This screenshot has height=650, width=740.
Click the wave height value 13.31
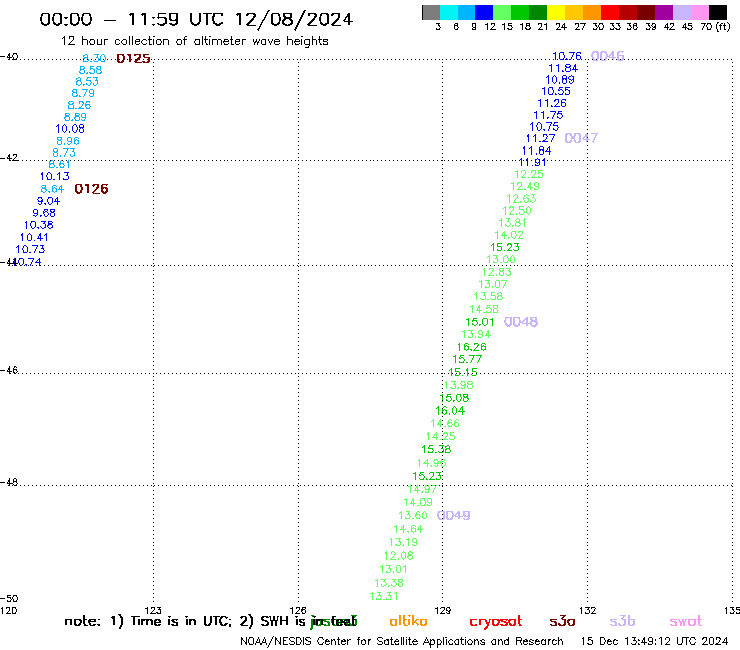384,596
